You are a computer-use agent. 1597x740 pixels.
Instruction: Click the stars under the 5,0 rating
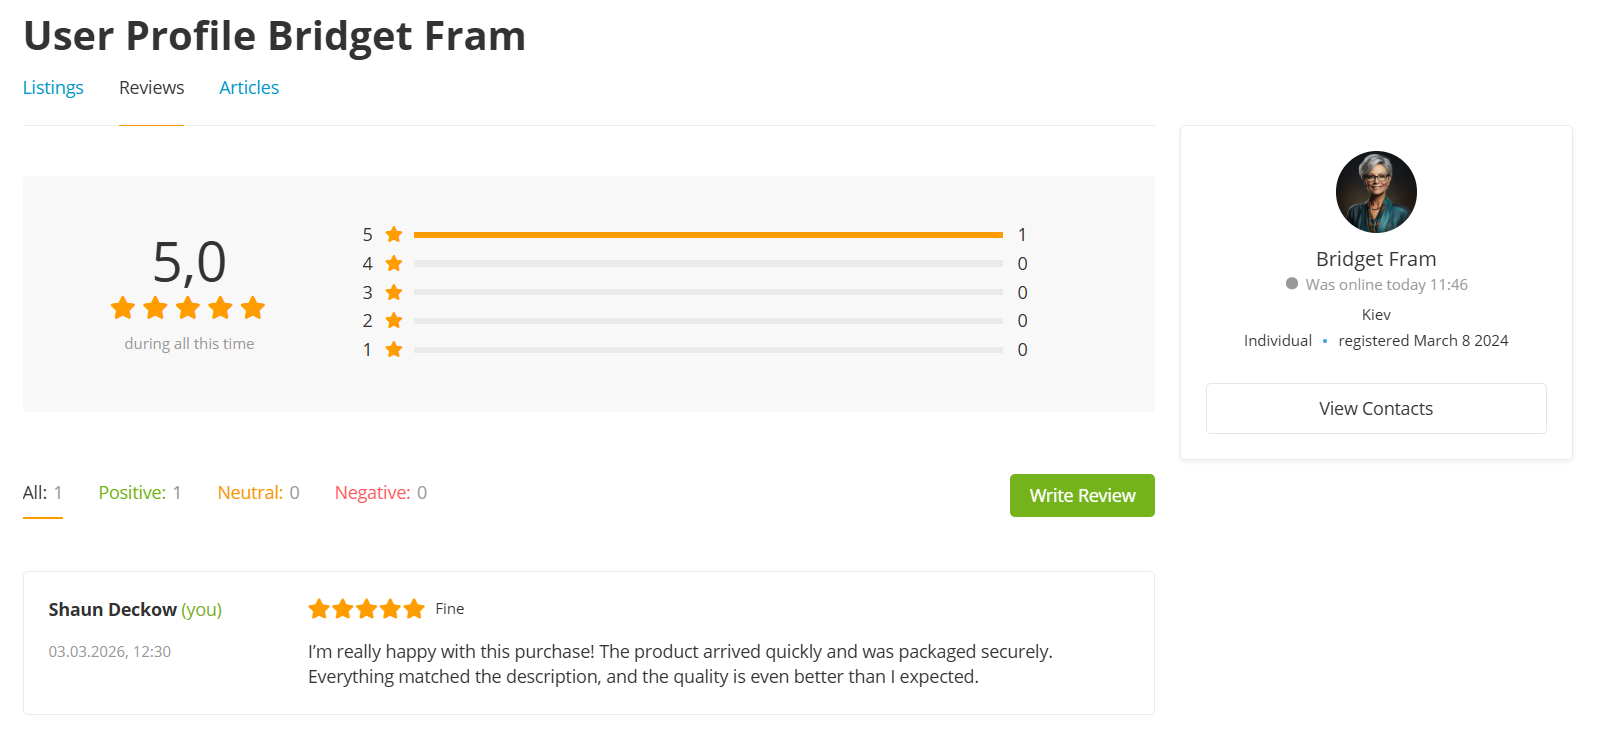coord(188,308)
